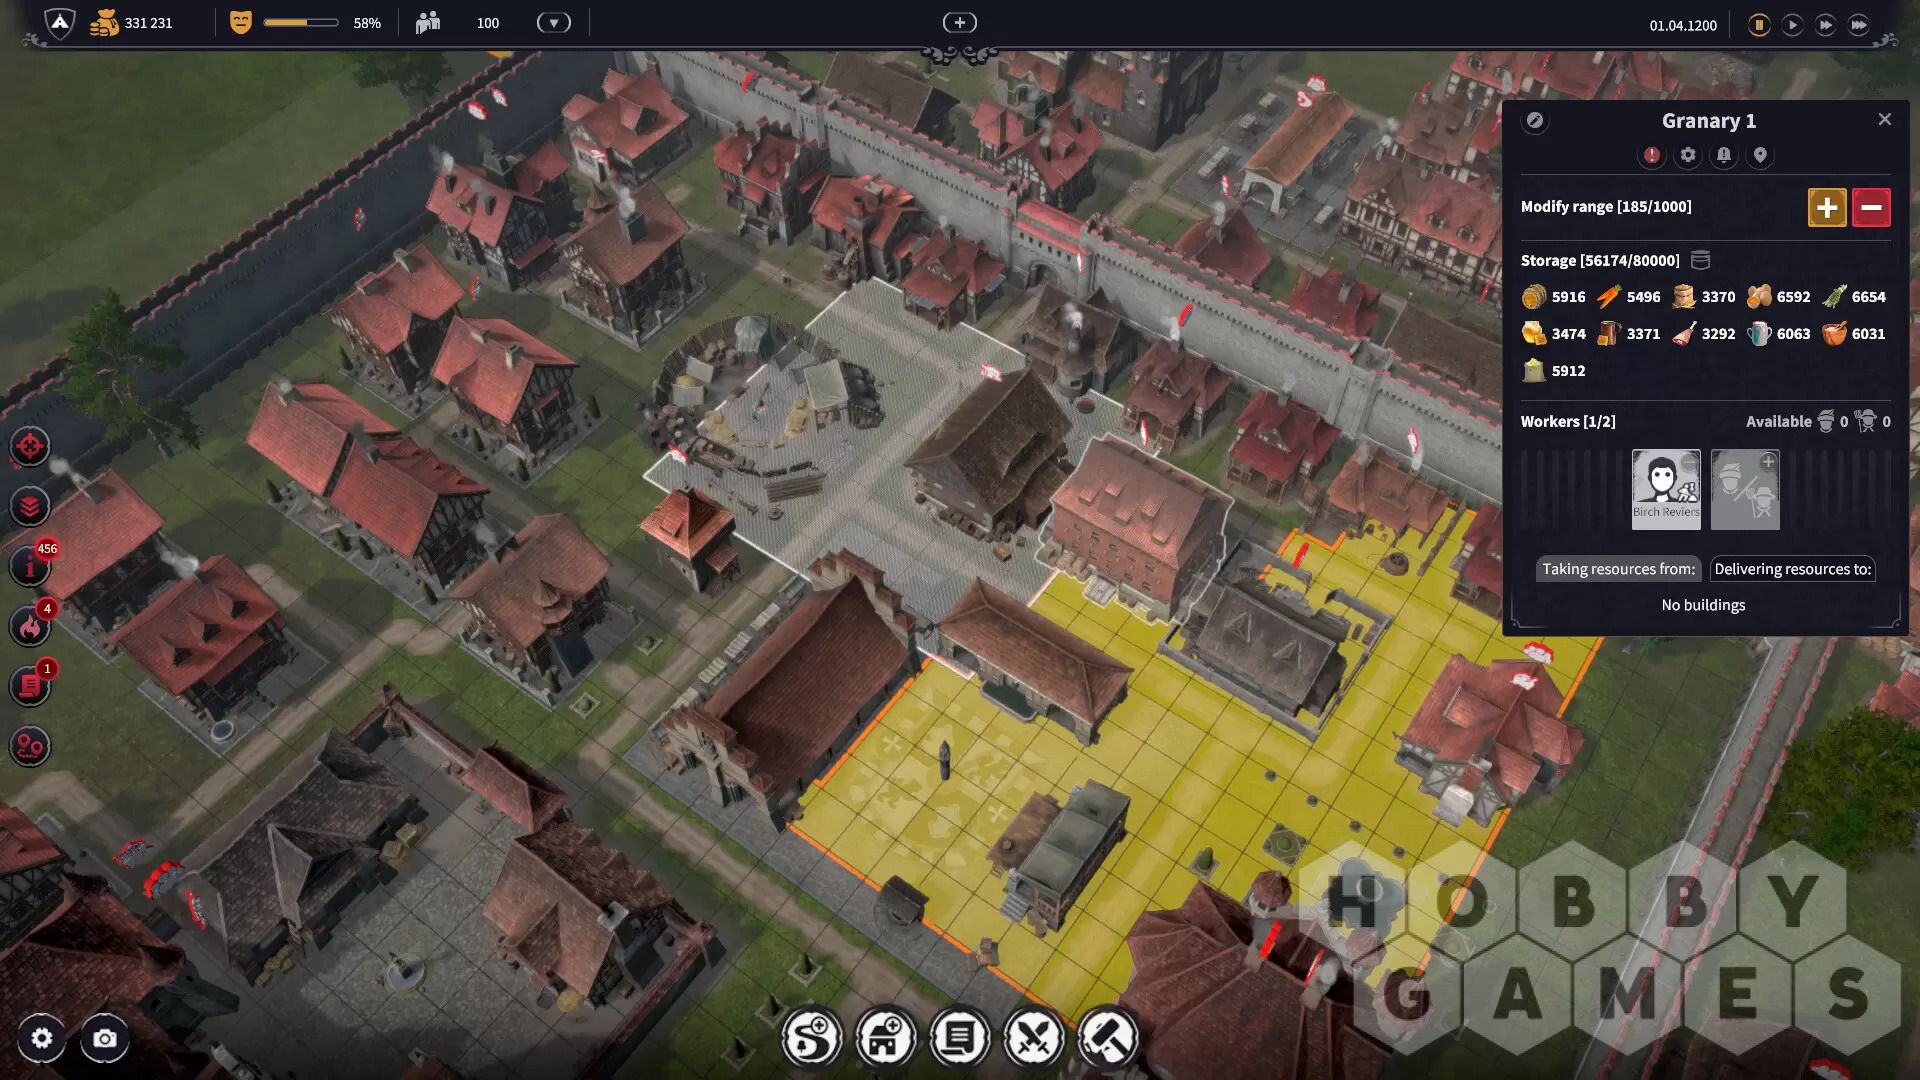This screenshot has height=1080, width=1920.
Task: Remove worker with minus on Birch Reviers card
Action: 1690,461
